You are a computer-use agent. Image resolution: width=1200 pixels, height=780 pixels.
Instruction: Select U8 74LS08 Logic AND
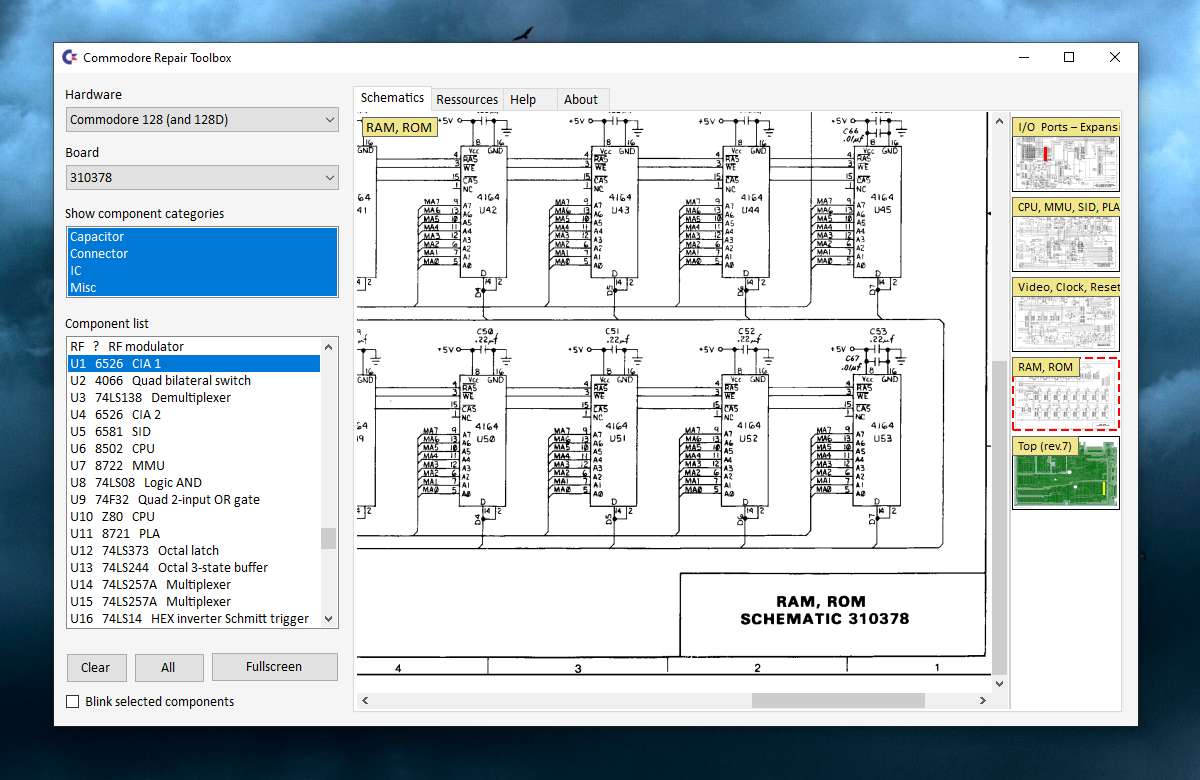click(x=194, y=483)
